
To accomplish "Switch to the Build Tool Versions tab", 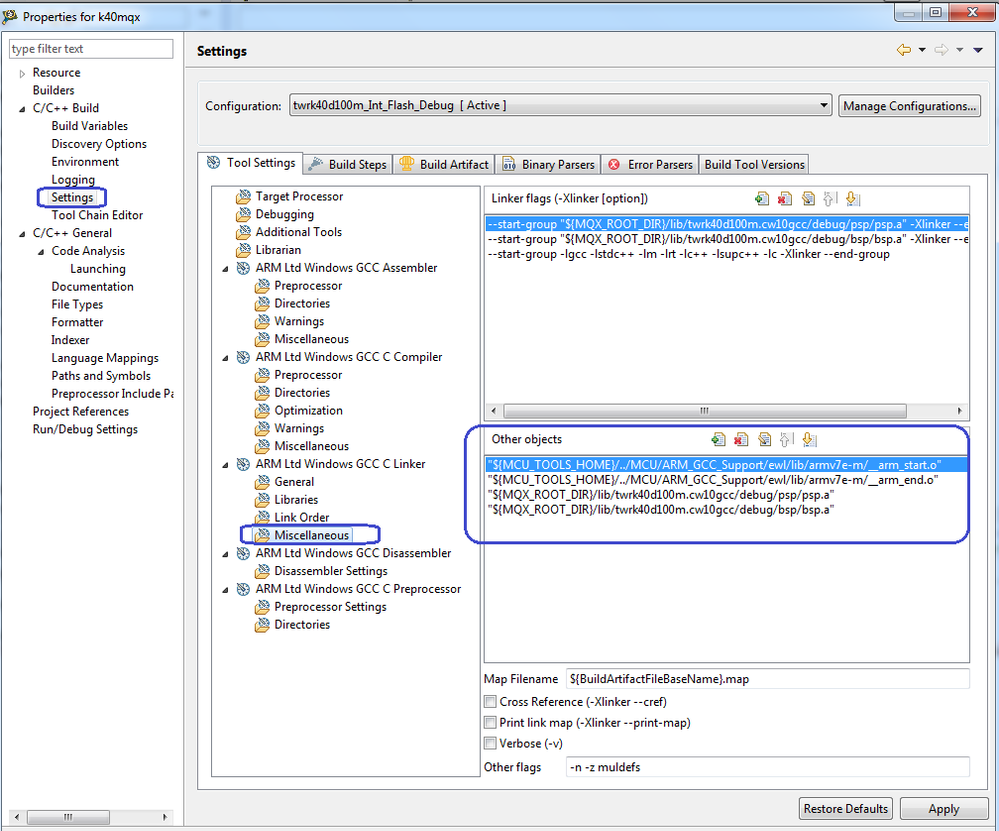I will tap(754, 164).
